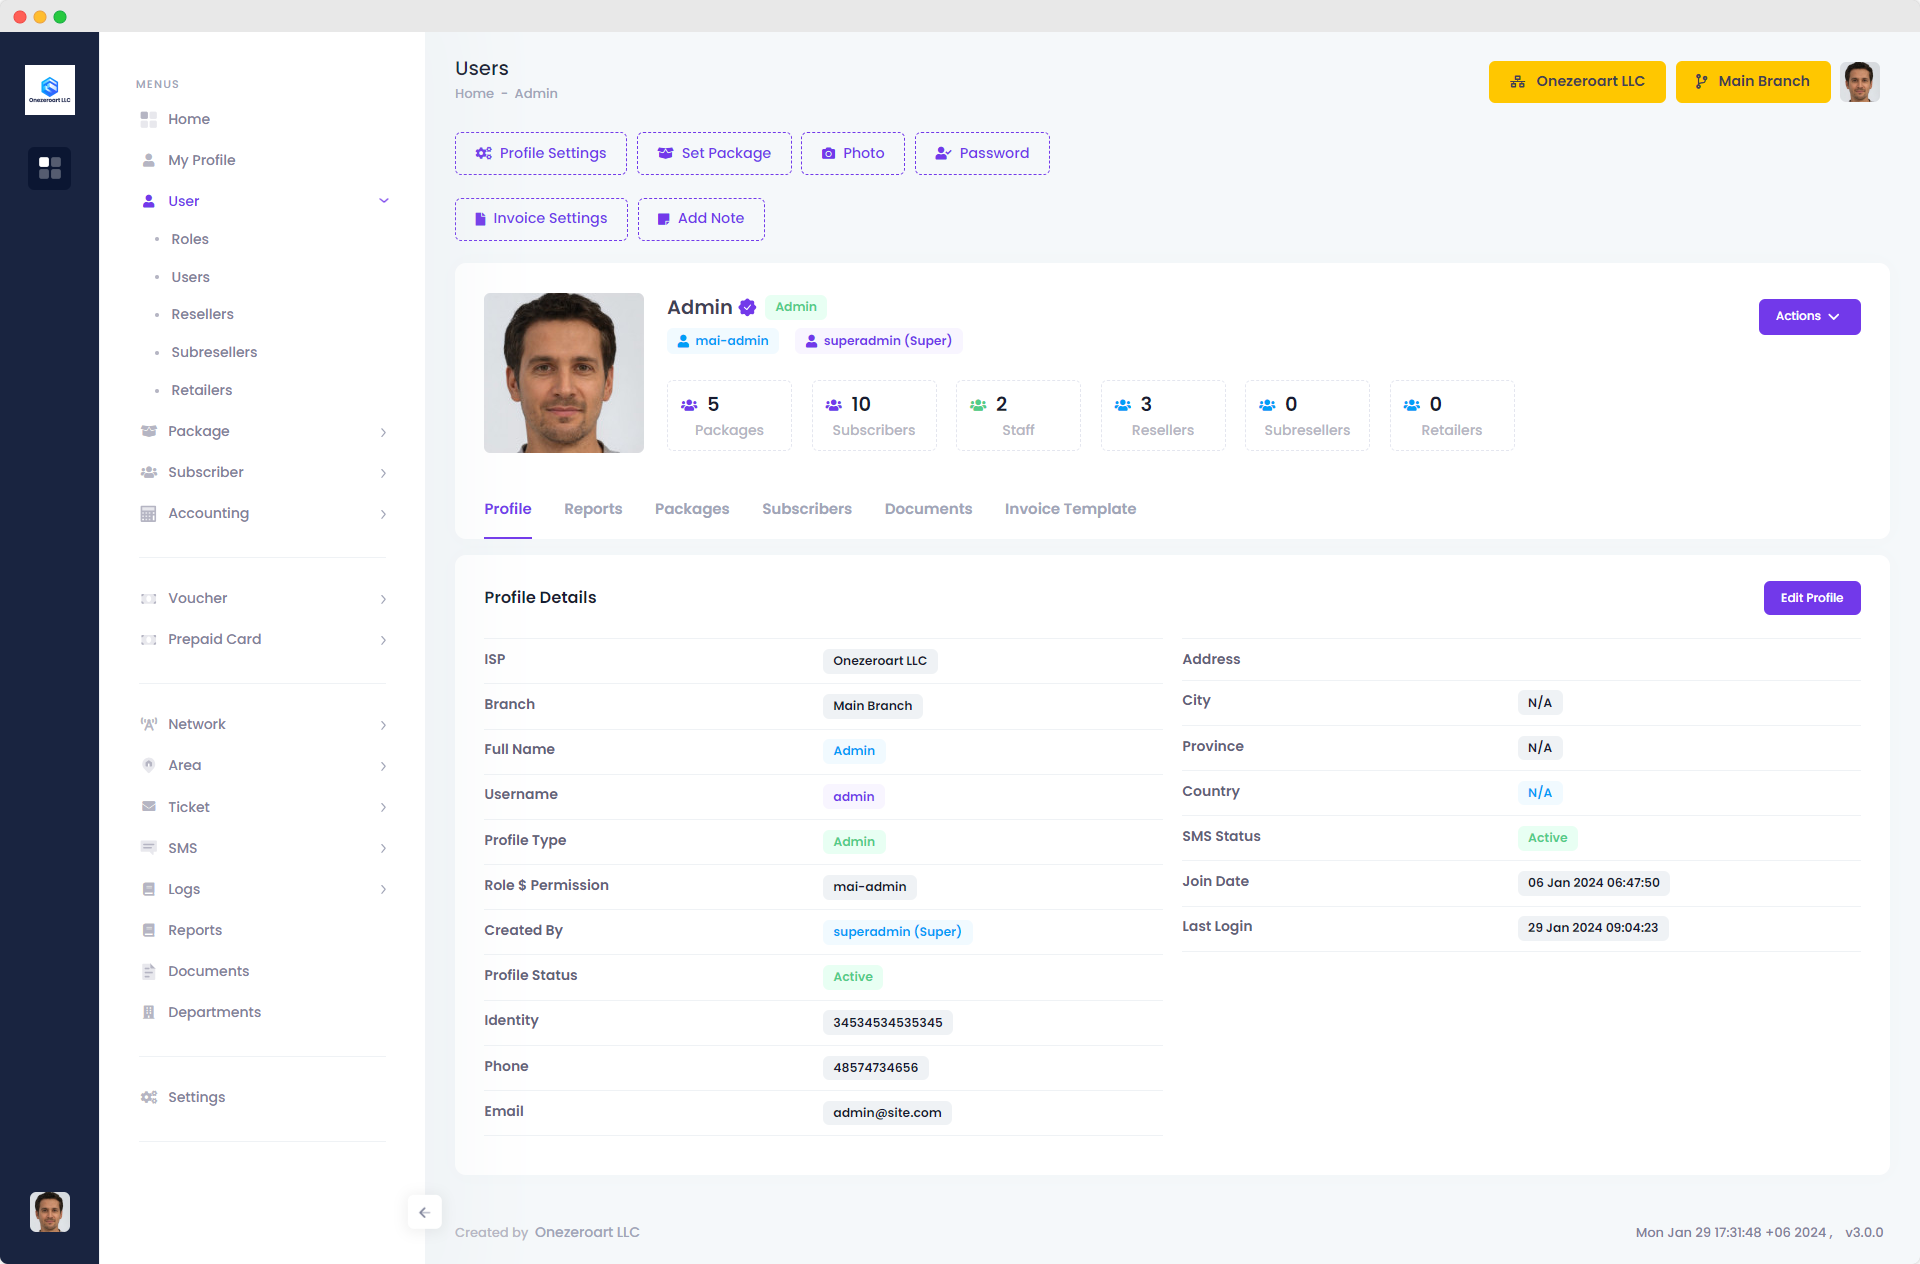Screen dimensions: 1920x1264
Task: Click the Profile Settings button
Action: coord(541,153)
